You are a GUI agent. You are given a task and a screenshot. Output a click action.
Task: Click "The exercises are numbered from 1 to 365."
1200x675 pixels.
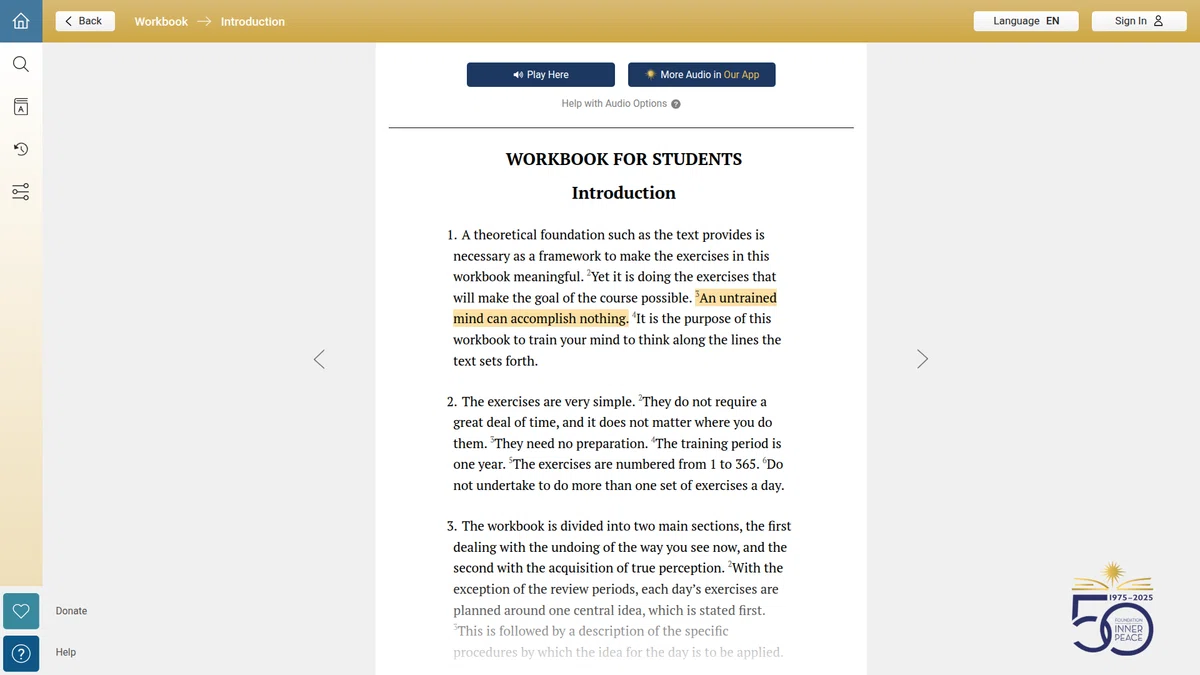point(636,465)
